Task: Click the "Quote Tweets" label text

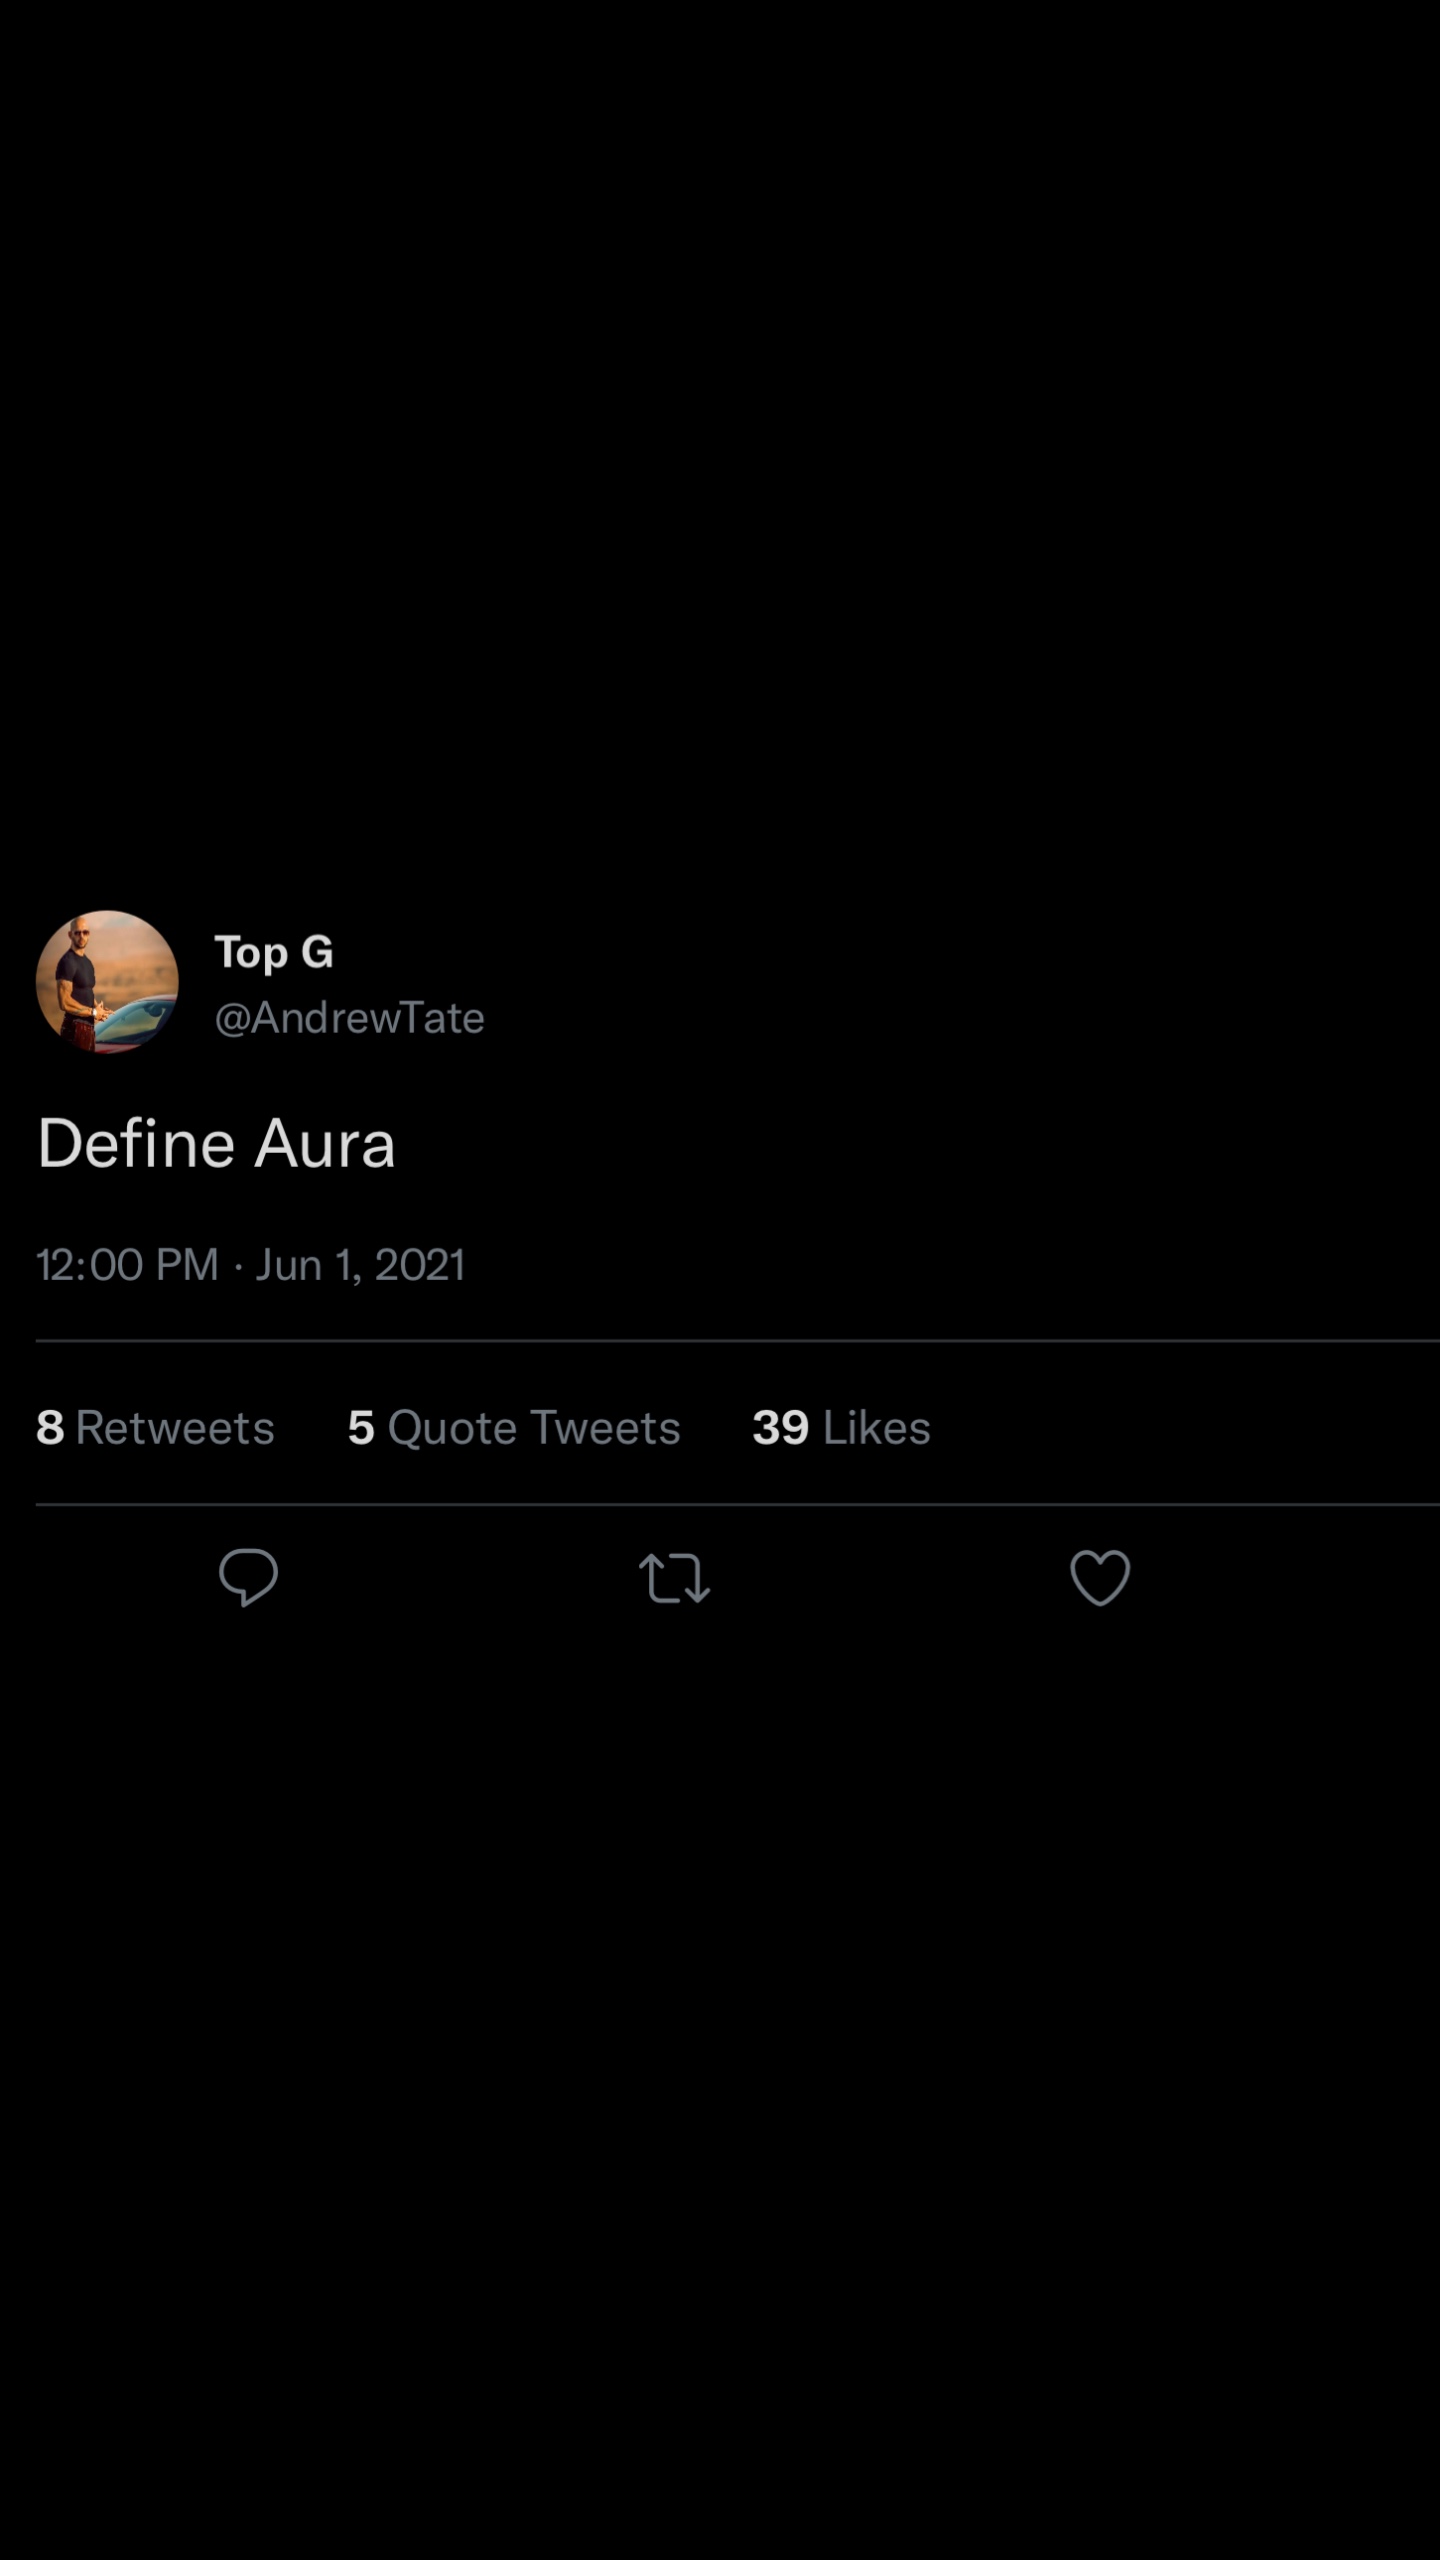Action: (534, 1427)
